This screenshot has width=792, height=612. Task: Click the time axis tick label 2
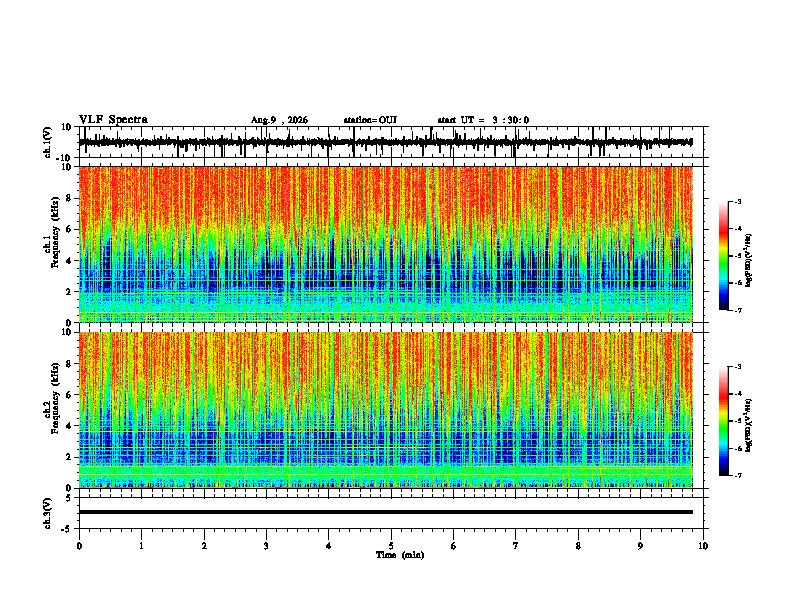pos(204,546)
